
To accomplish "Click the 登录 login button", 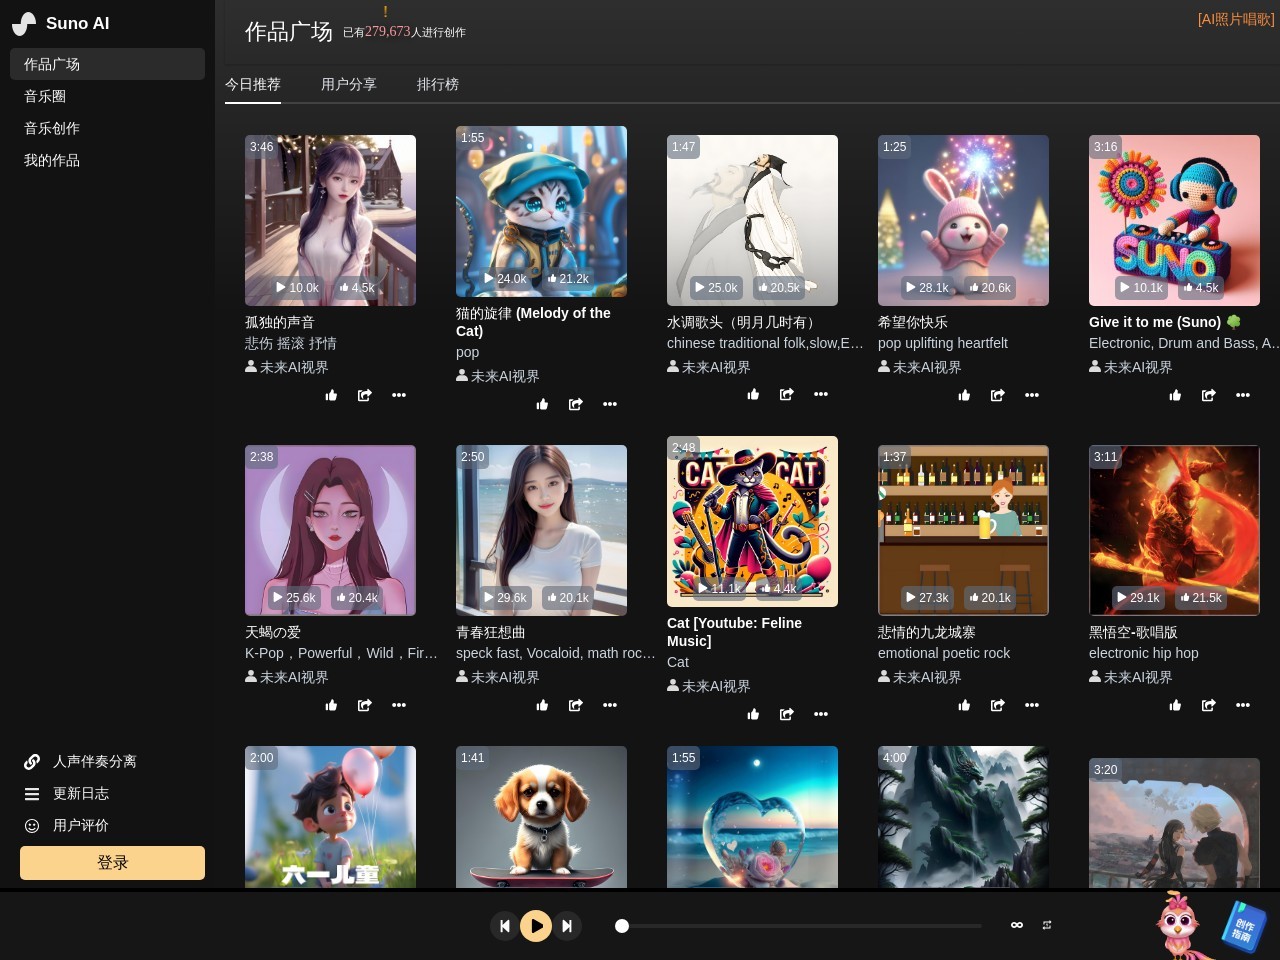I will click(x=112, y=863).
